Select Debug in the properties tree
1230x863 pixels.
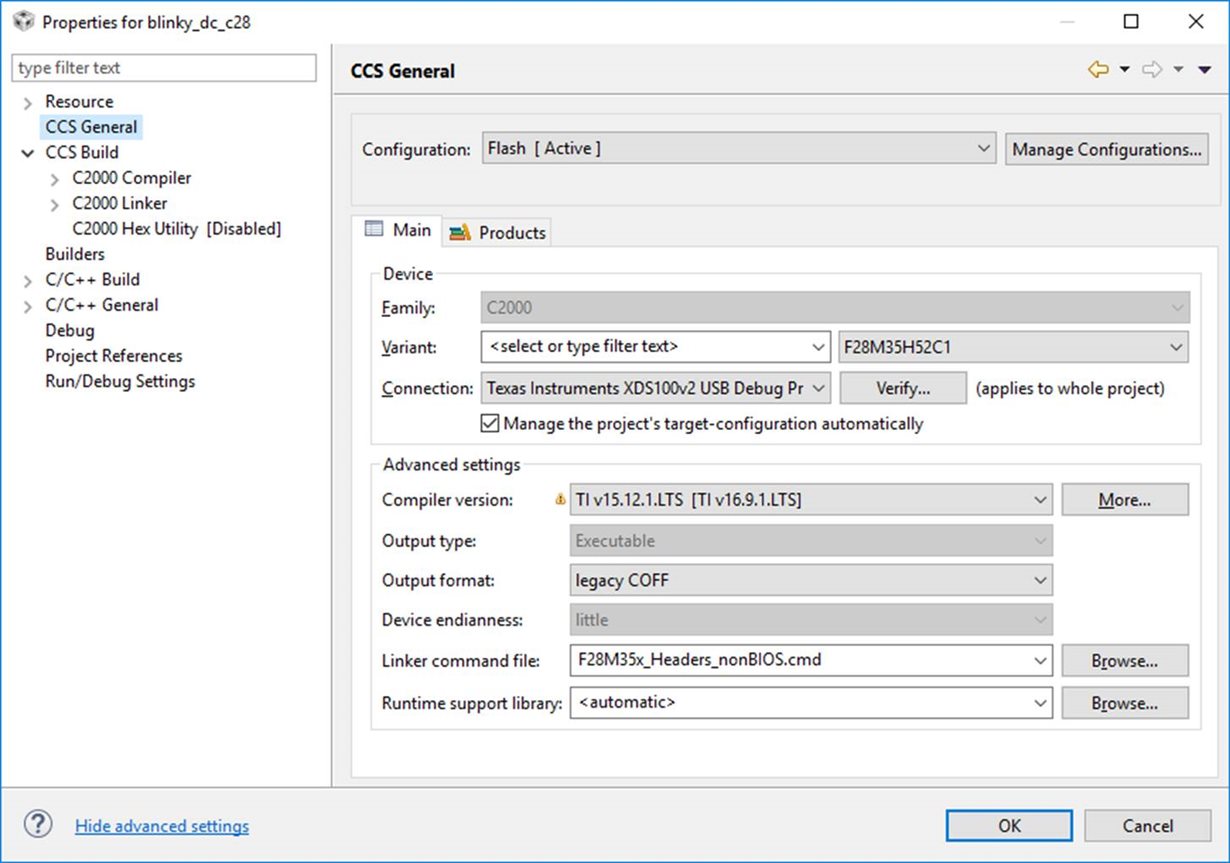pyautogui.click(x=70, y=331)
